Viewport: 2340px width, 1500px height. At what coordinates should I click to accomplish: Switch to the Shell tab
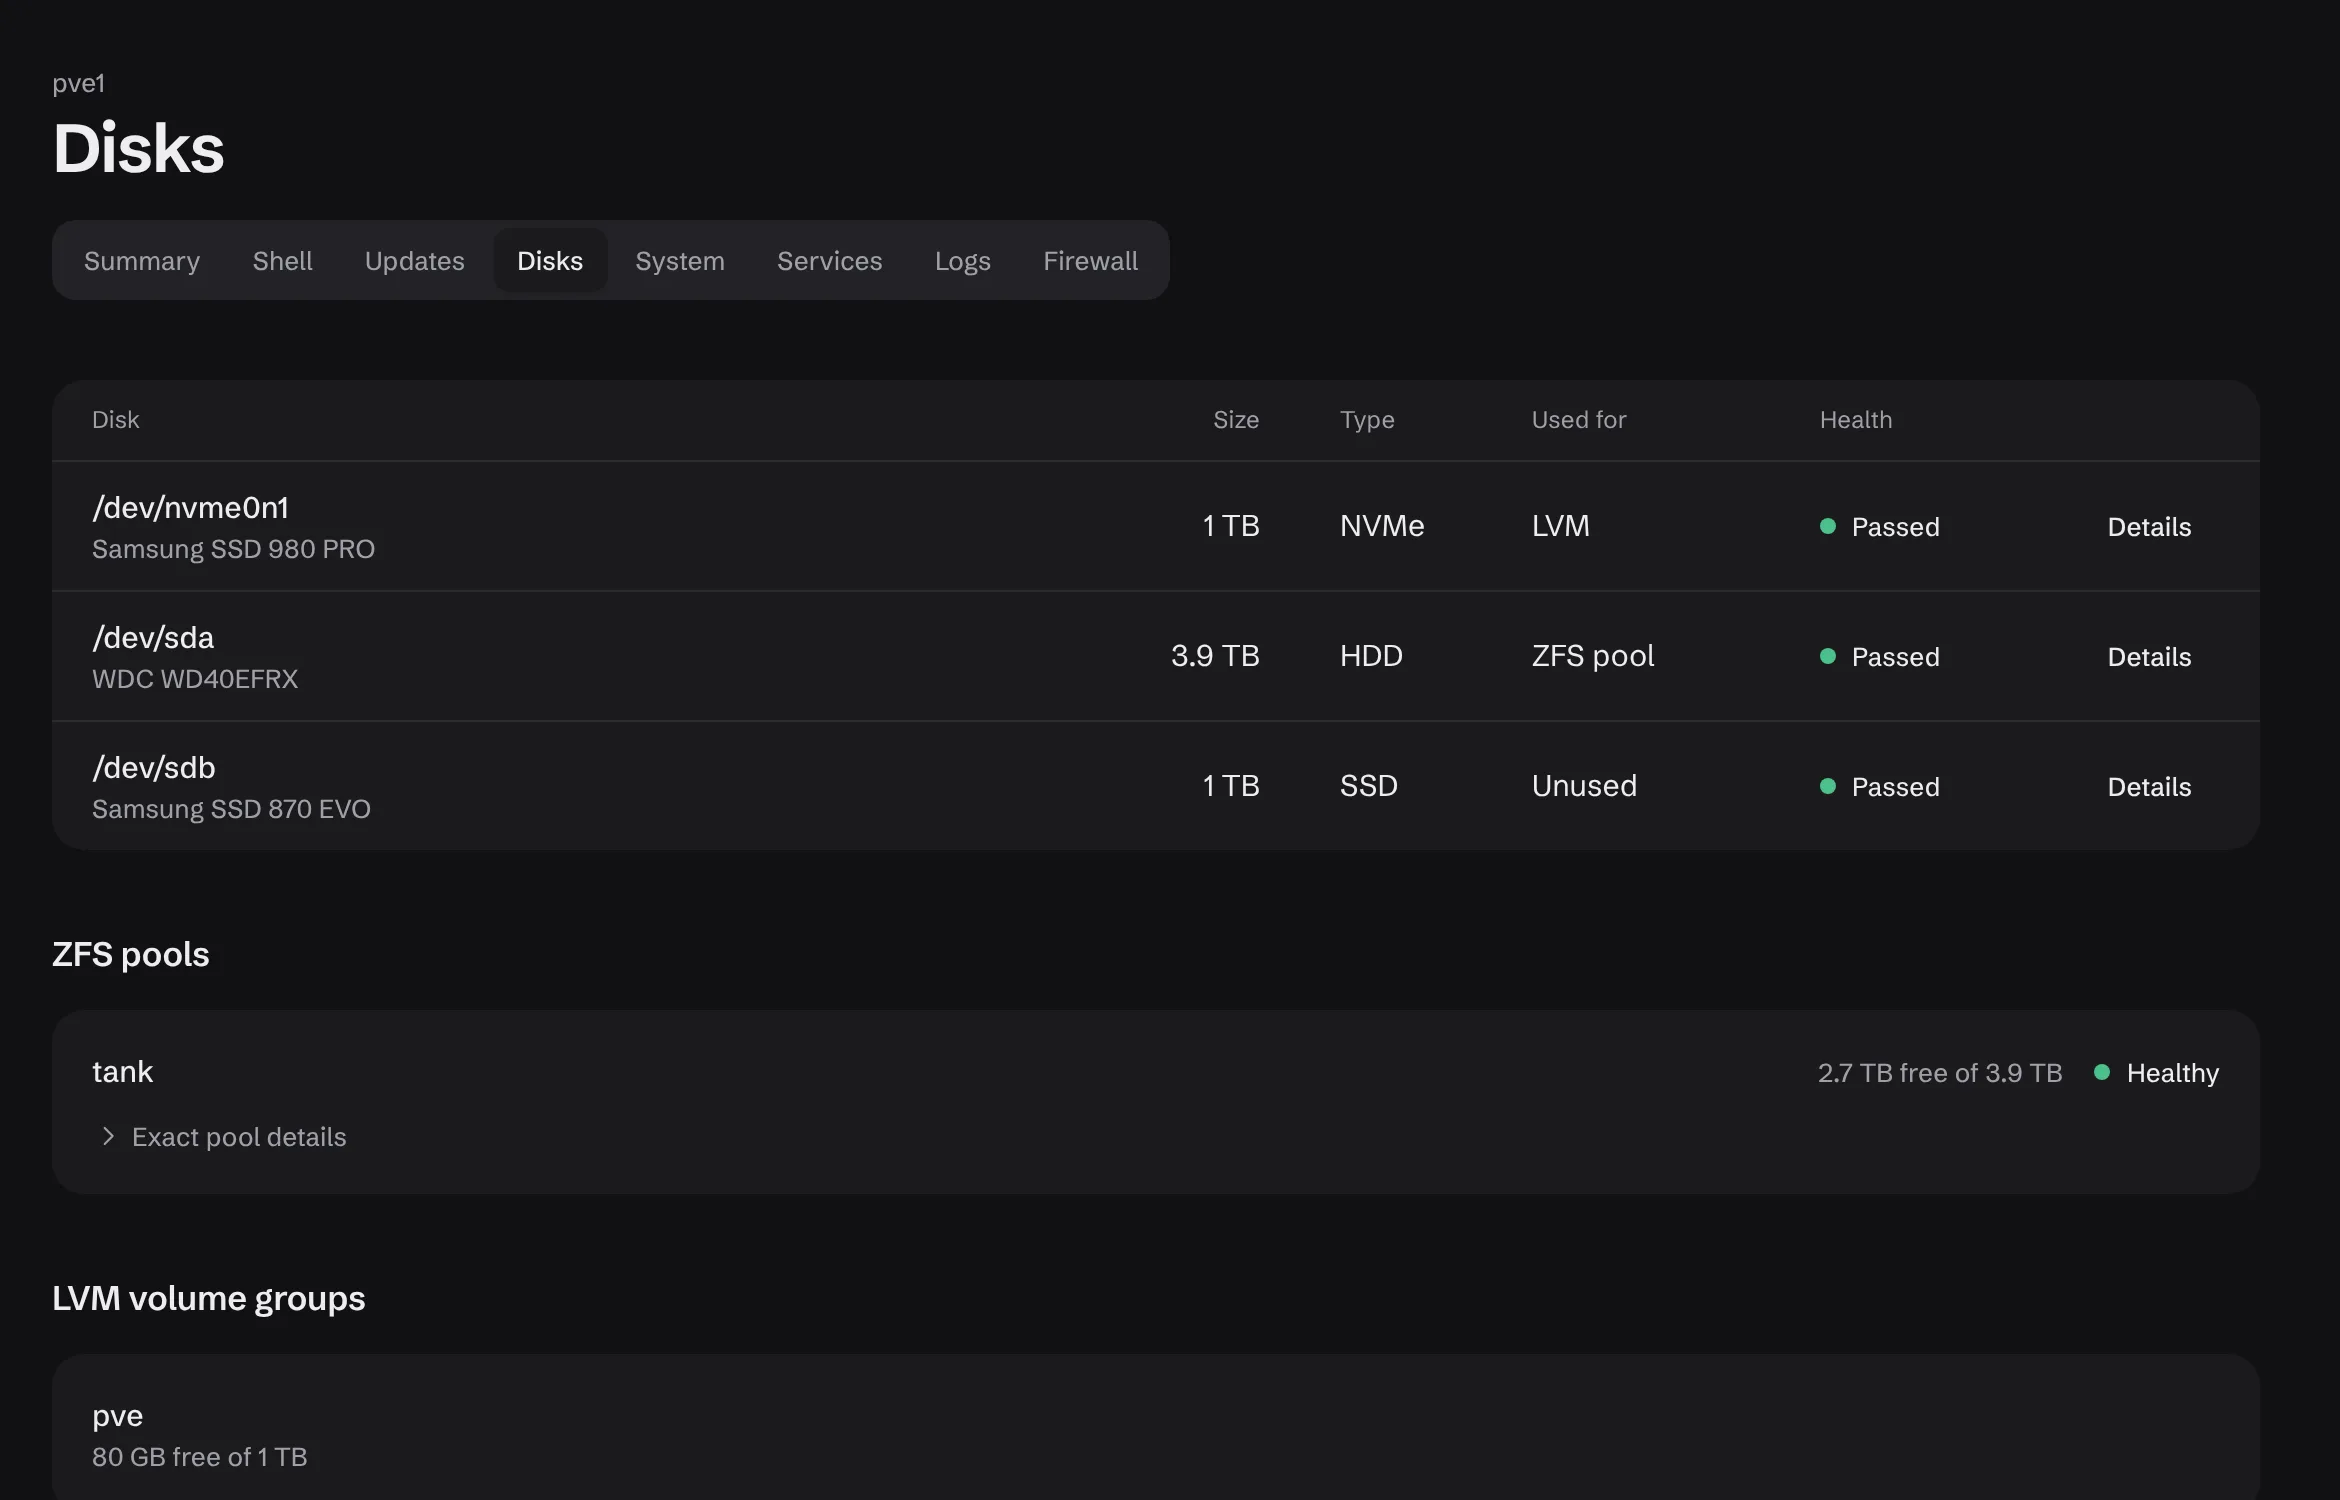(x=282, y=261)
